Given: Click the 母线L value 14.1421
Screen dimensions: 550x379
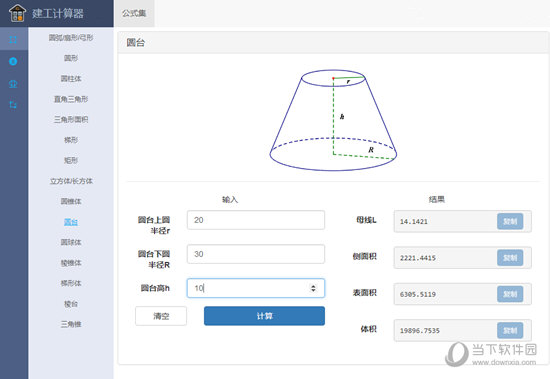Looking at the screenshot, I should [414, 222].
